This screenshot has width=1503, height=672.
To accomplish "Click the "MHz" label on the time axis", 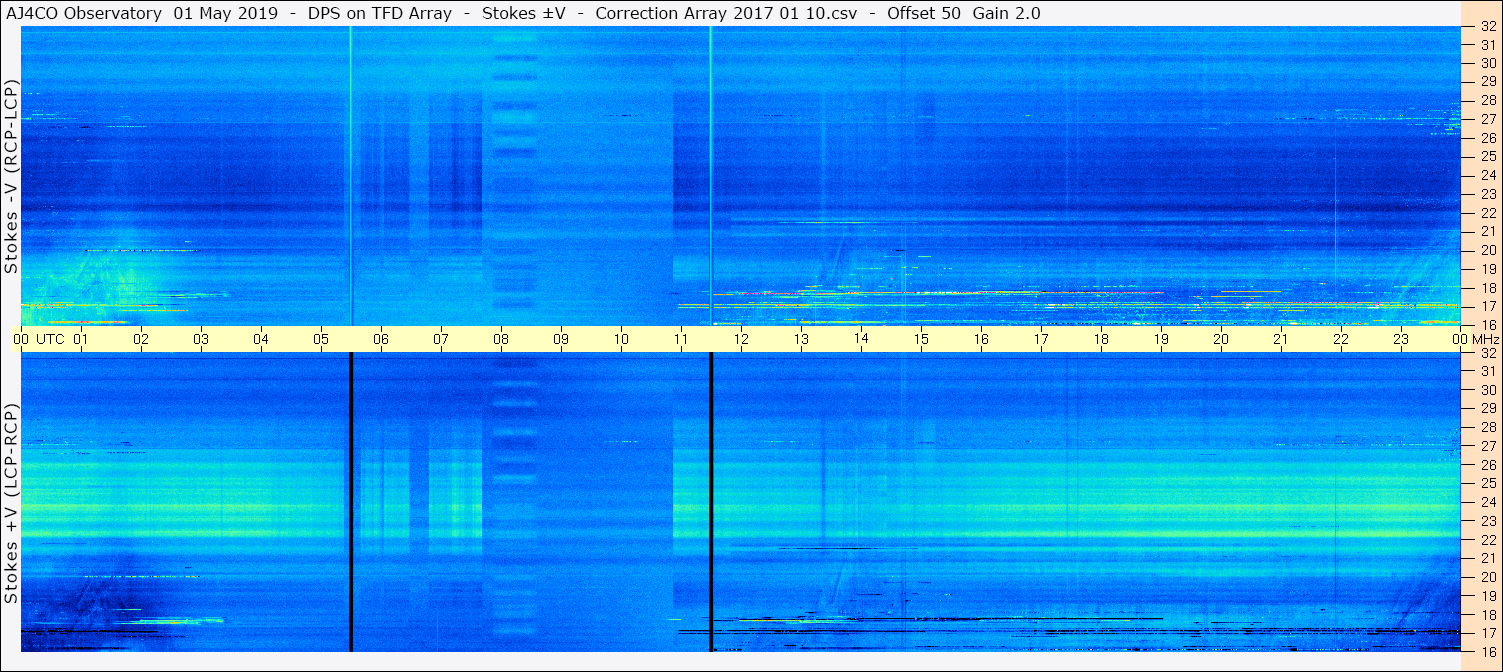I will click(1485, 339).
